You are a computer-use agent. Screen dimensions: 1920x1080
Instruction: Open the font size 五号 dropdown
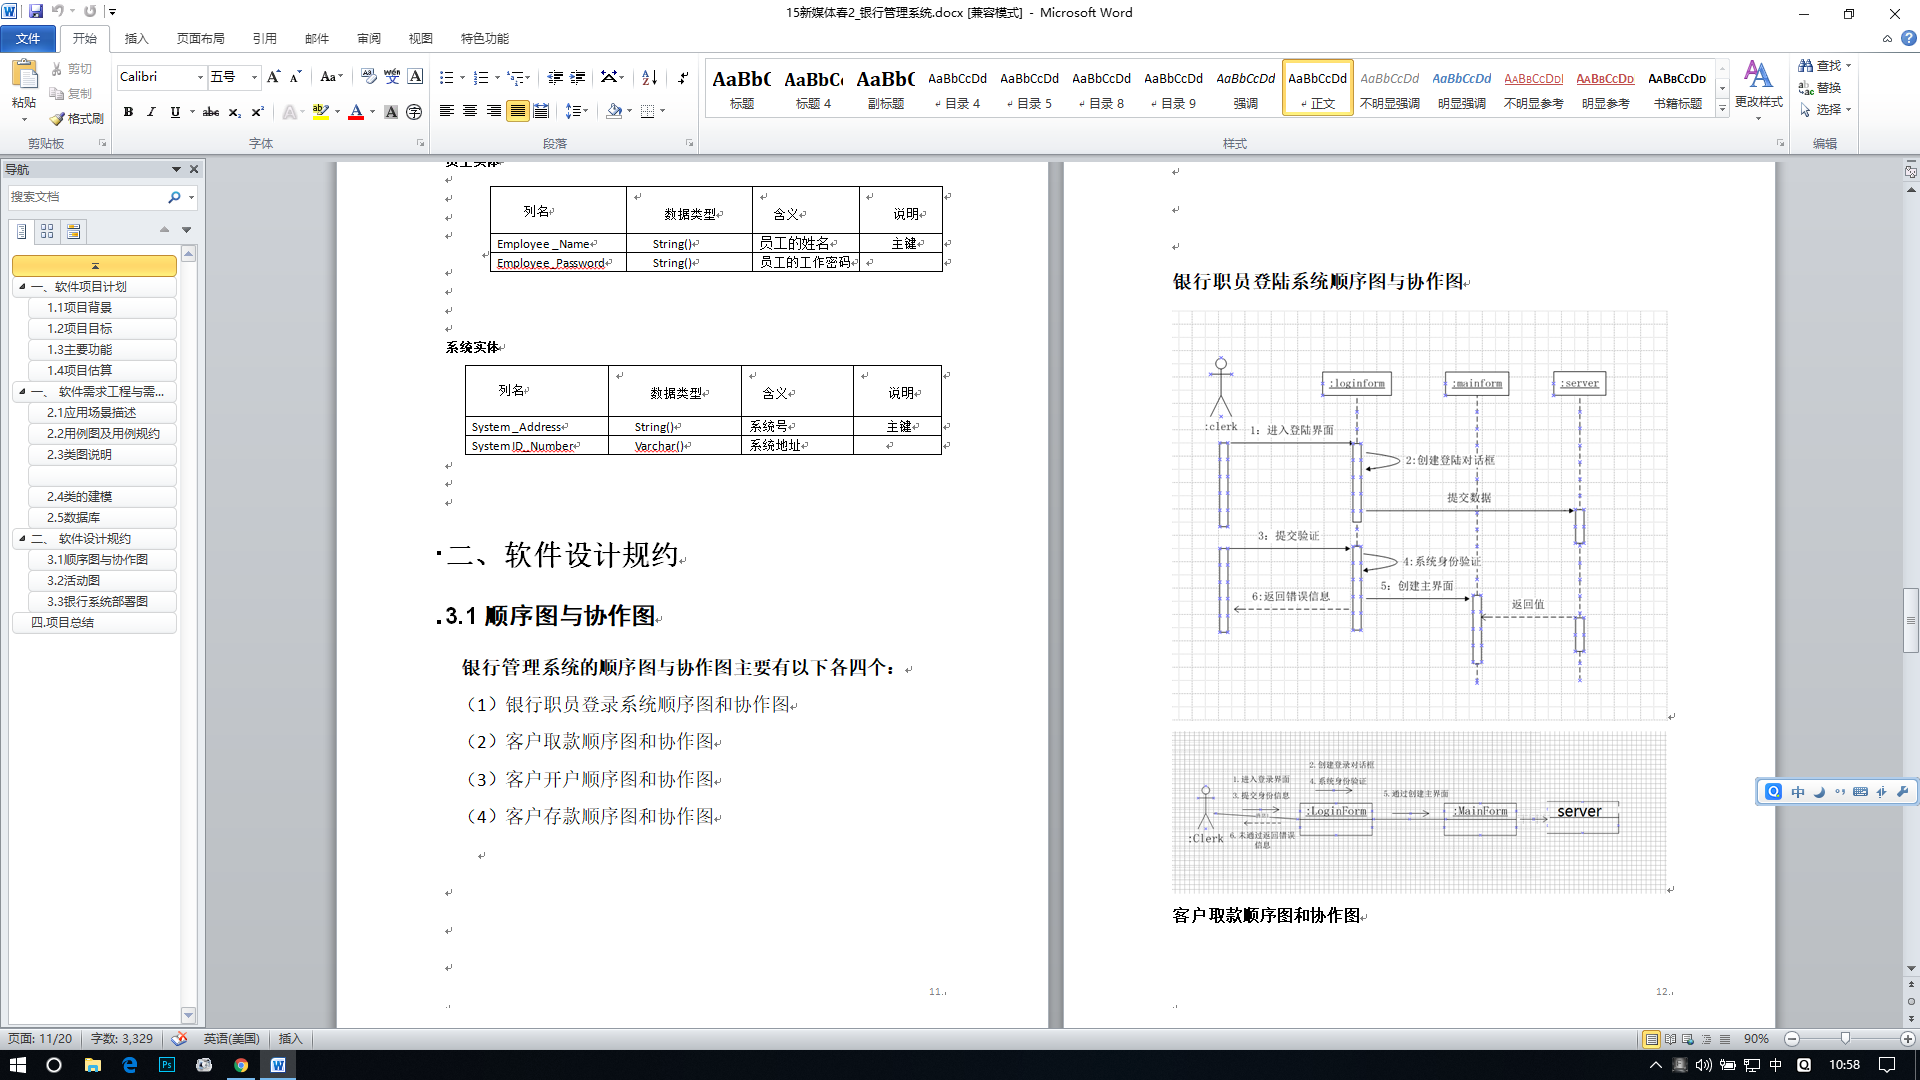[x=254, y=77]
